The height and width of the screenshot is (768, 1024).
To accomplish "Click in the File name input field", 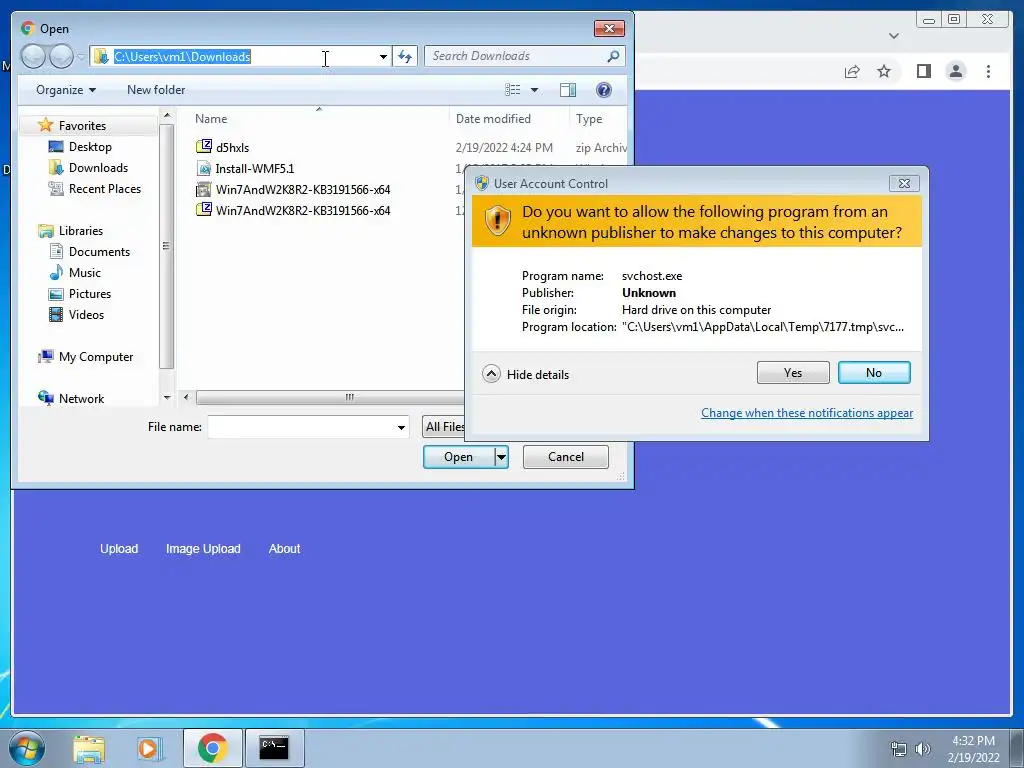I will [x=308, y=428].
